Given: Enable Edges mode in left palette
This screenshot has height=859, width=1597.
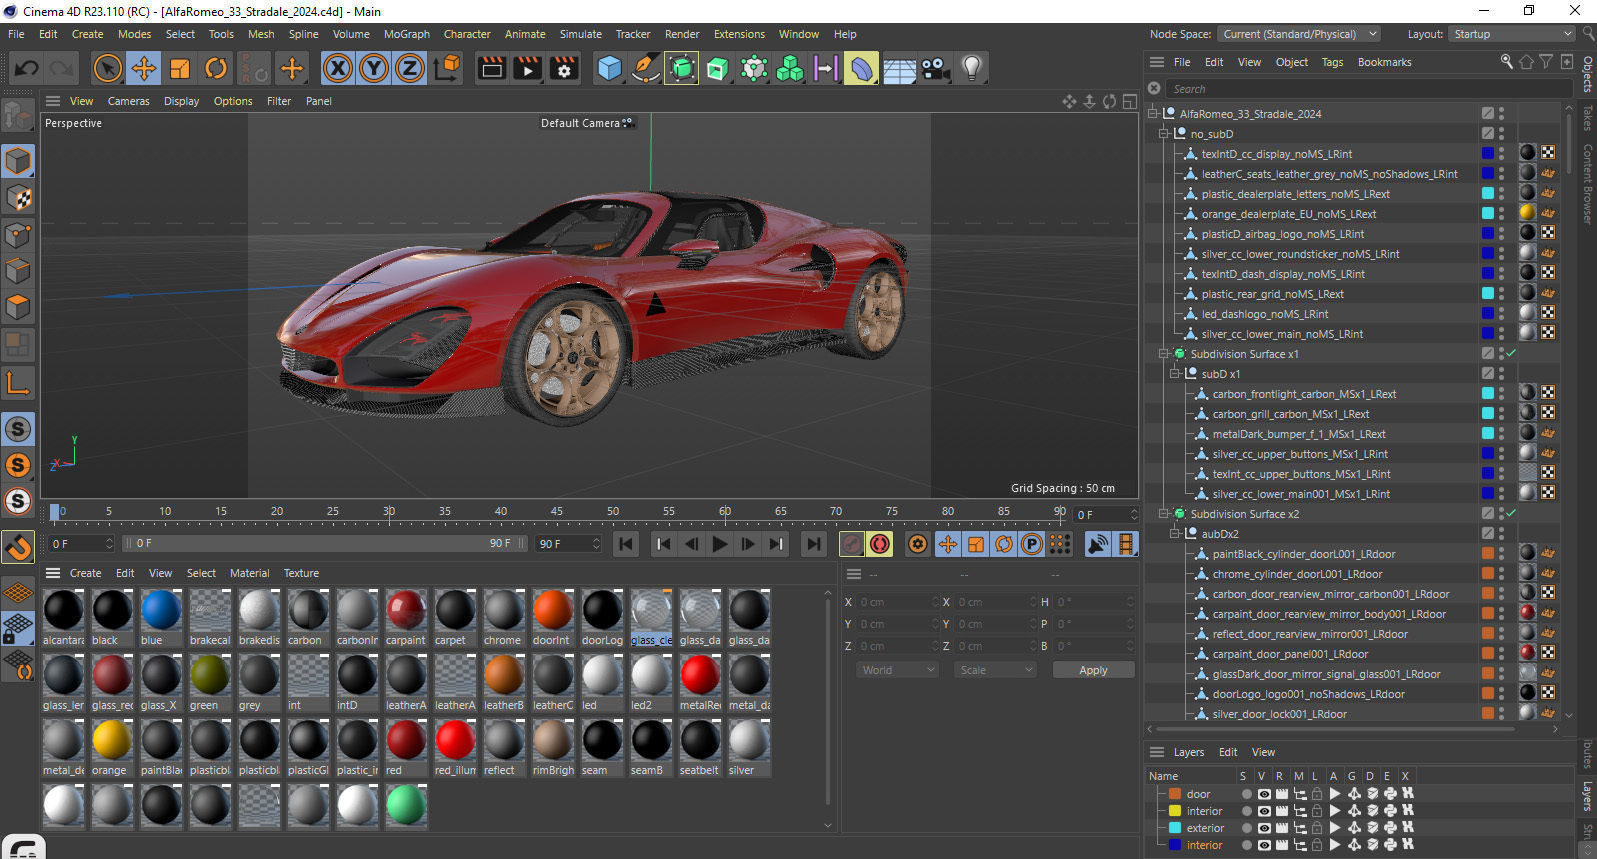Looking at the screenshot, I should point(18,271).
